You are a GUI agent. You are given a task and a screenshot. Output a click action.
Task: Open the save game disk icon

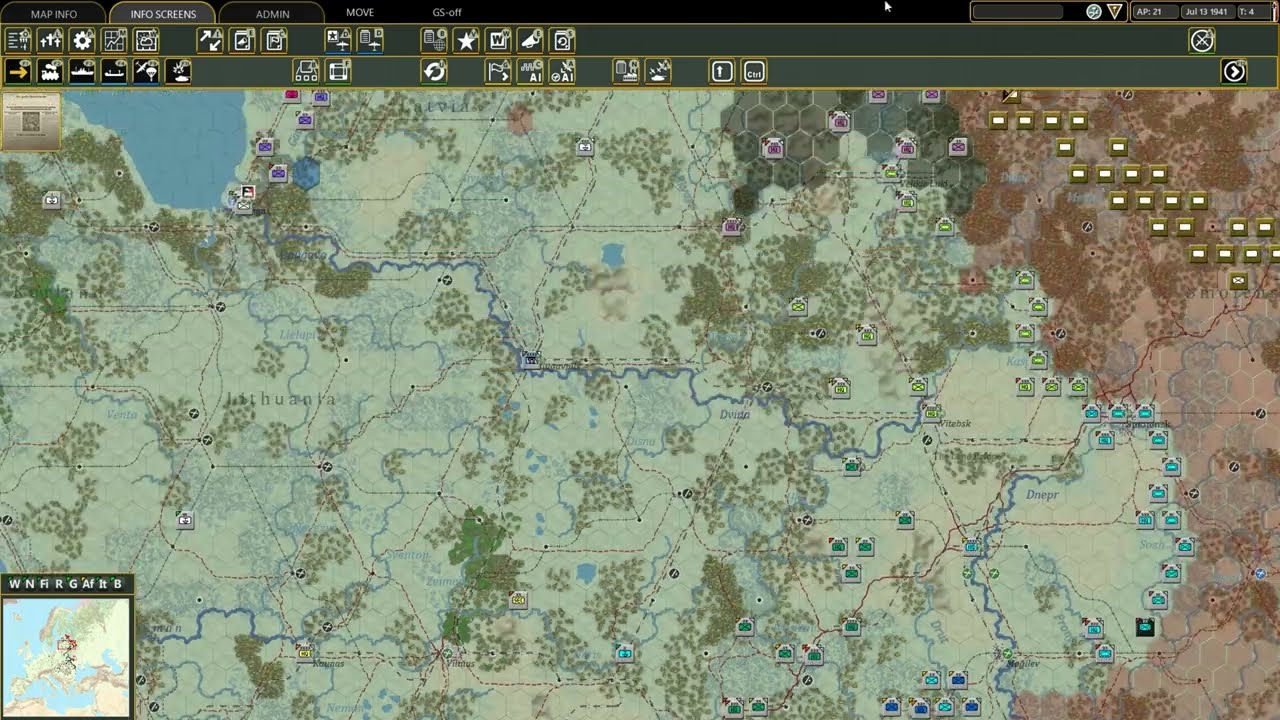(x=562, y=40)
